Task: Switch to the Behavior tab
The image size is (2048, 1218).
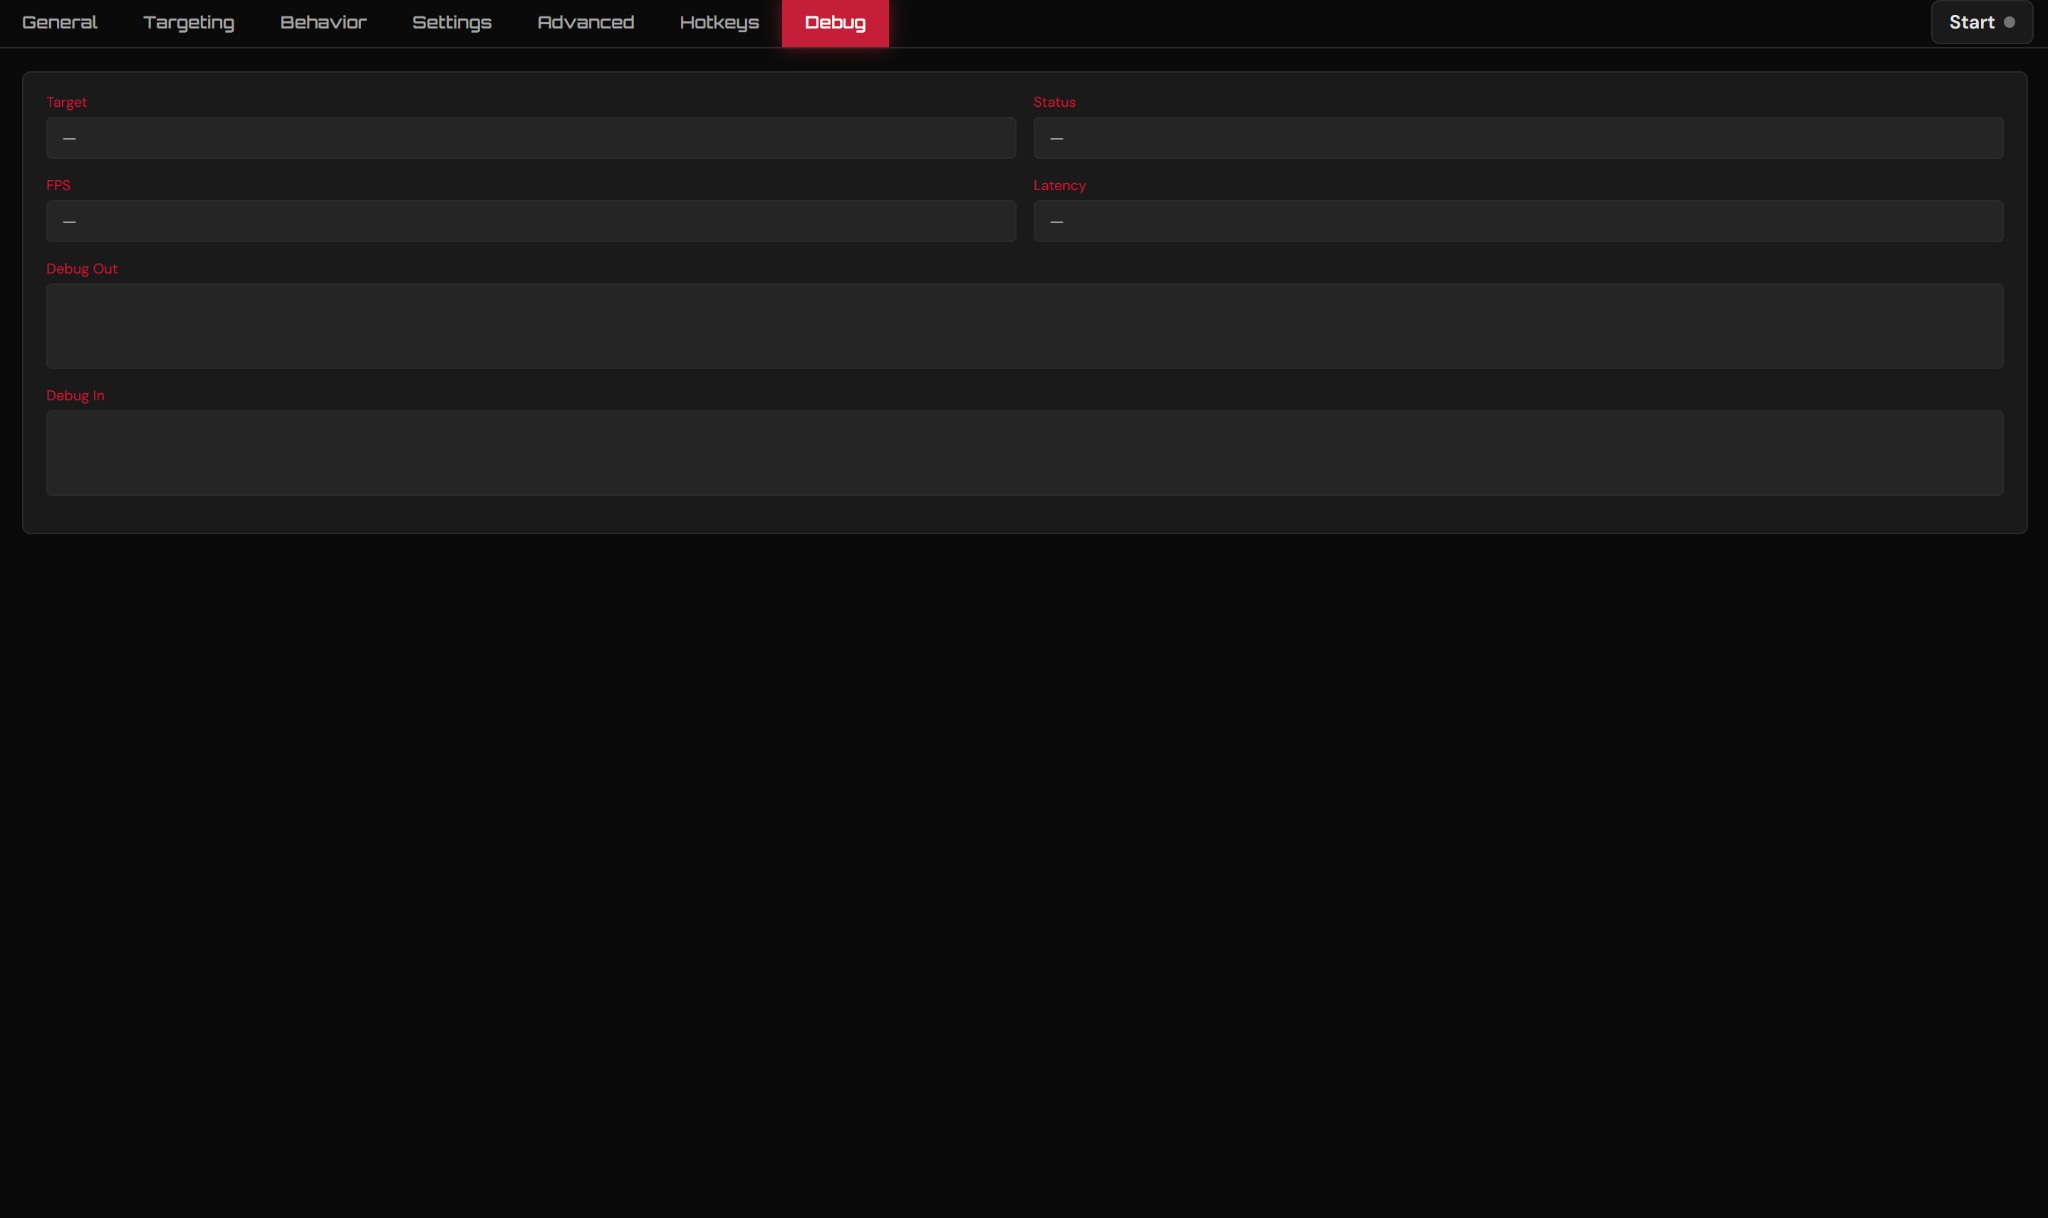Action: tap(322, 22)
